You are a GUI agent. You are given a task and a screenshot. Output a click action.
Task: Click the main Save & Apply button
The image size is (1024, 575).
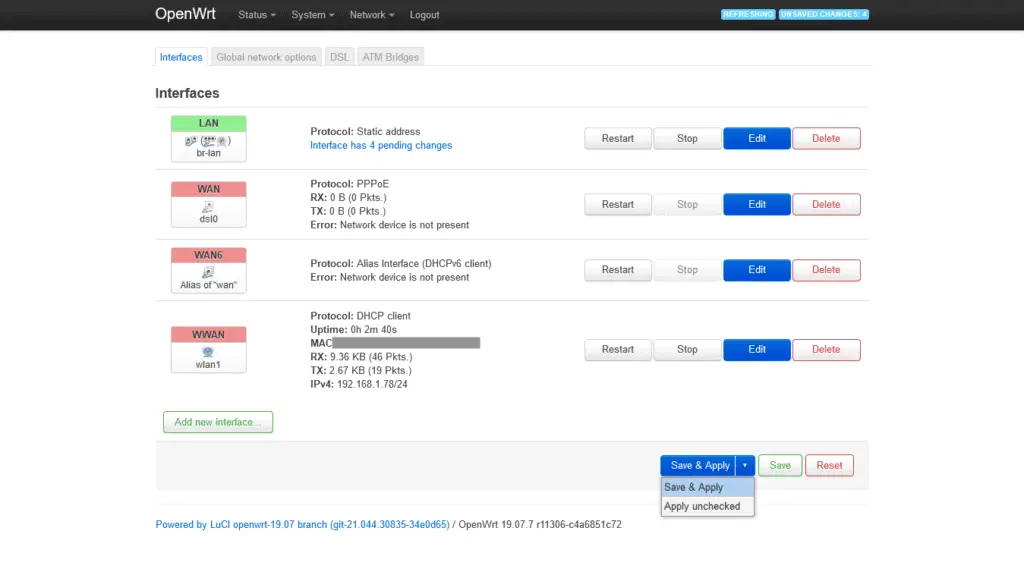698,465
